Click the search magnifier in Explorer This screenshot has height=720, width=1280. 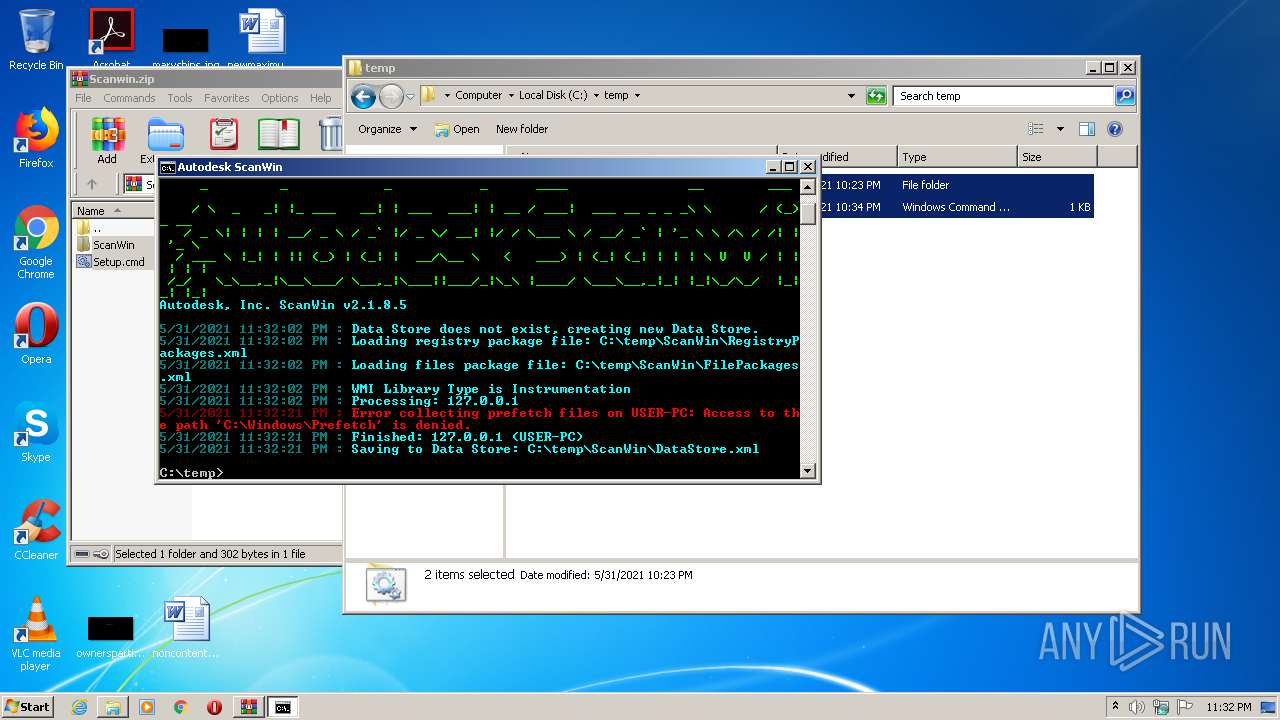pos(1125,96)
